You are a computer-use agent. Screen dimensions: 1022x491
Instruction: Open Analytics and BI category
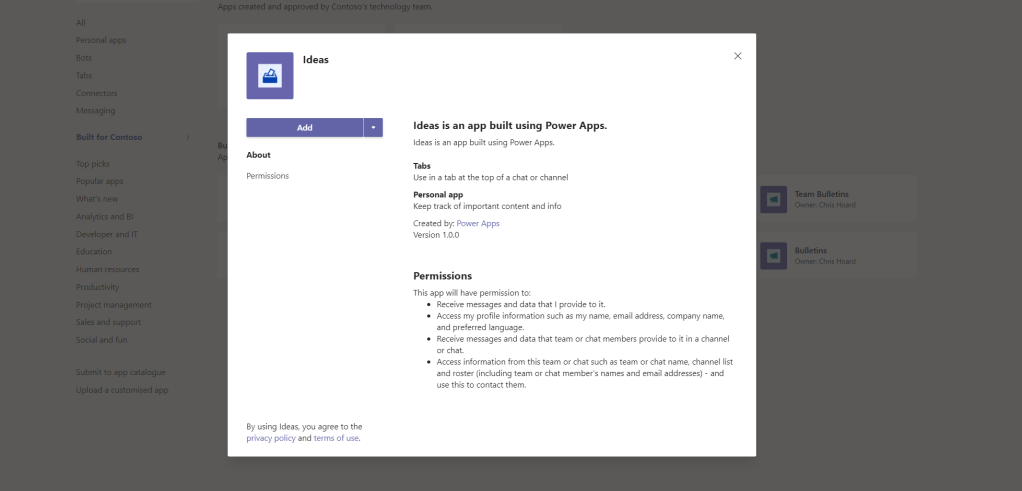point(105,216)
